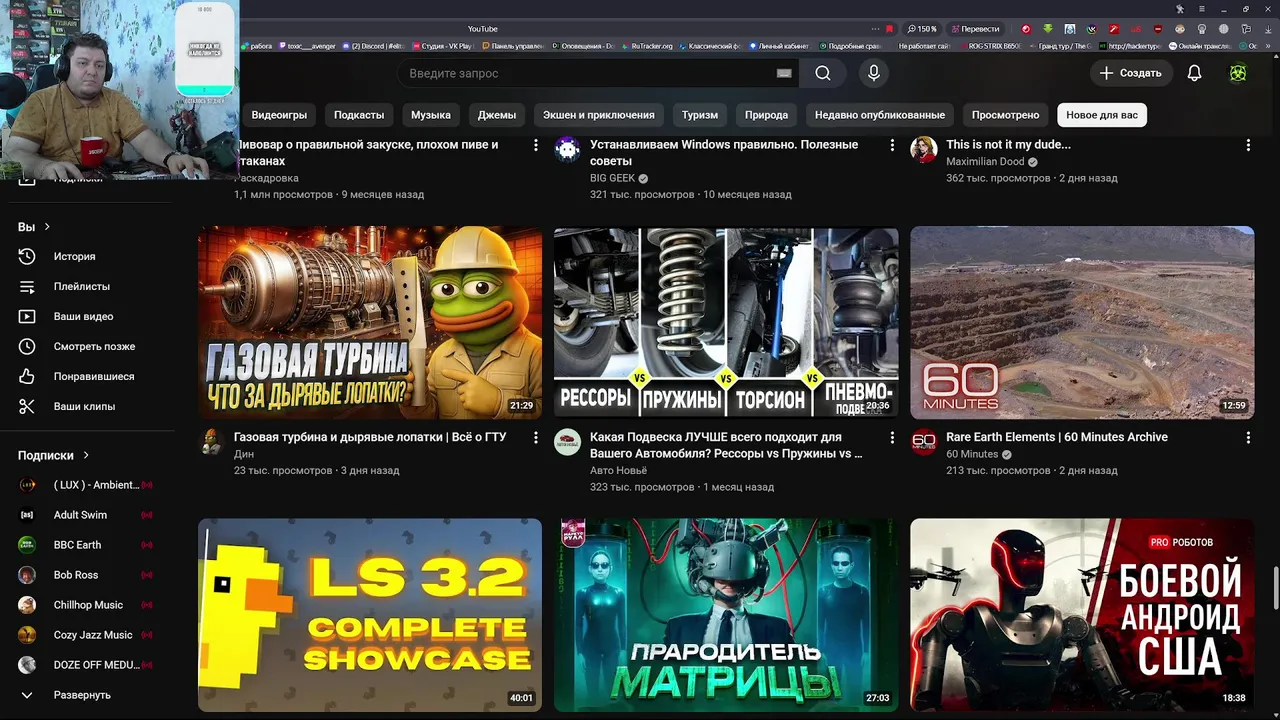The height and width of the screenshot is (720, 1280).
Task: Open the notifications bell
Action: [1194, 73]
